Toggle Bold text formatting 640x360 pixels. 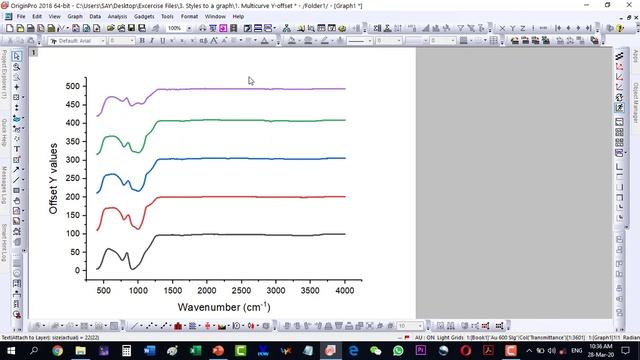click(142, 40)
